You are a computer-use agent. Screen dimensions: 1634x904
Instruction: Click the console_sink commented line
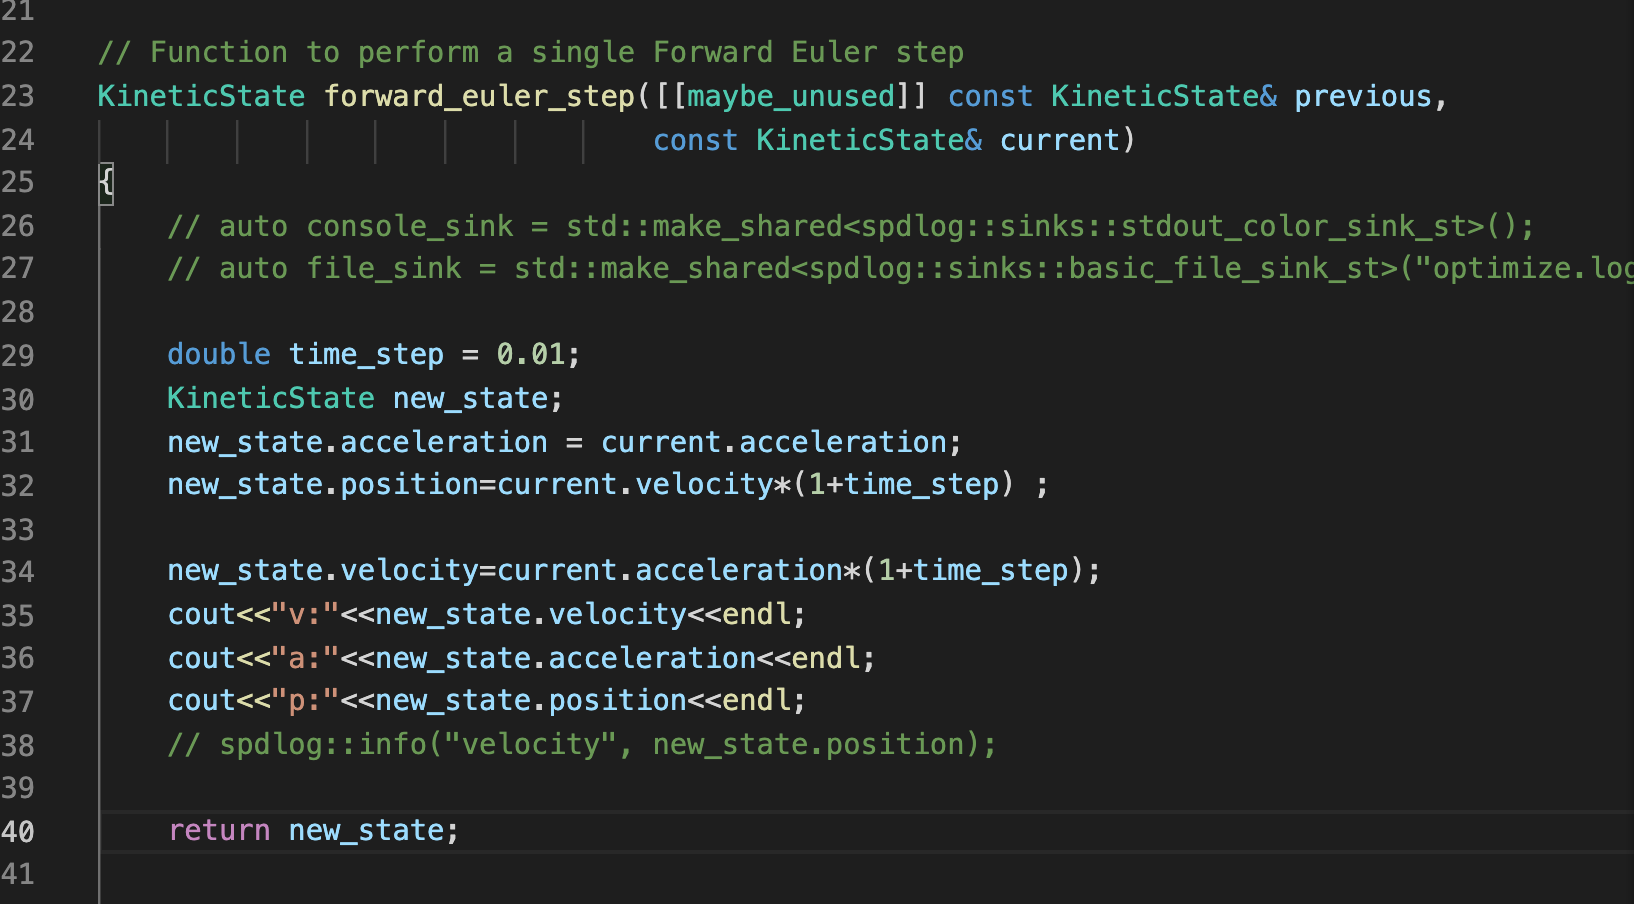pos(850,226)
